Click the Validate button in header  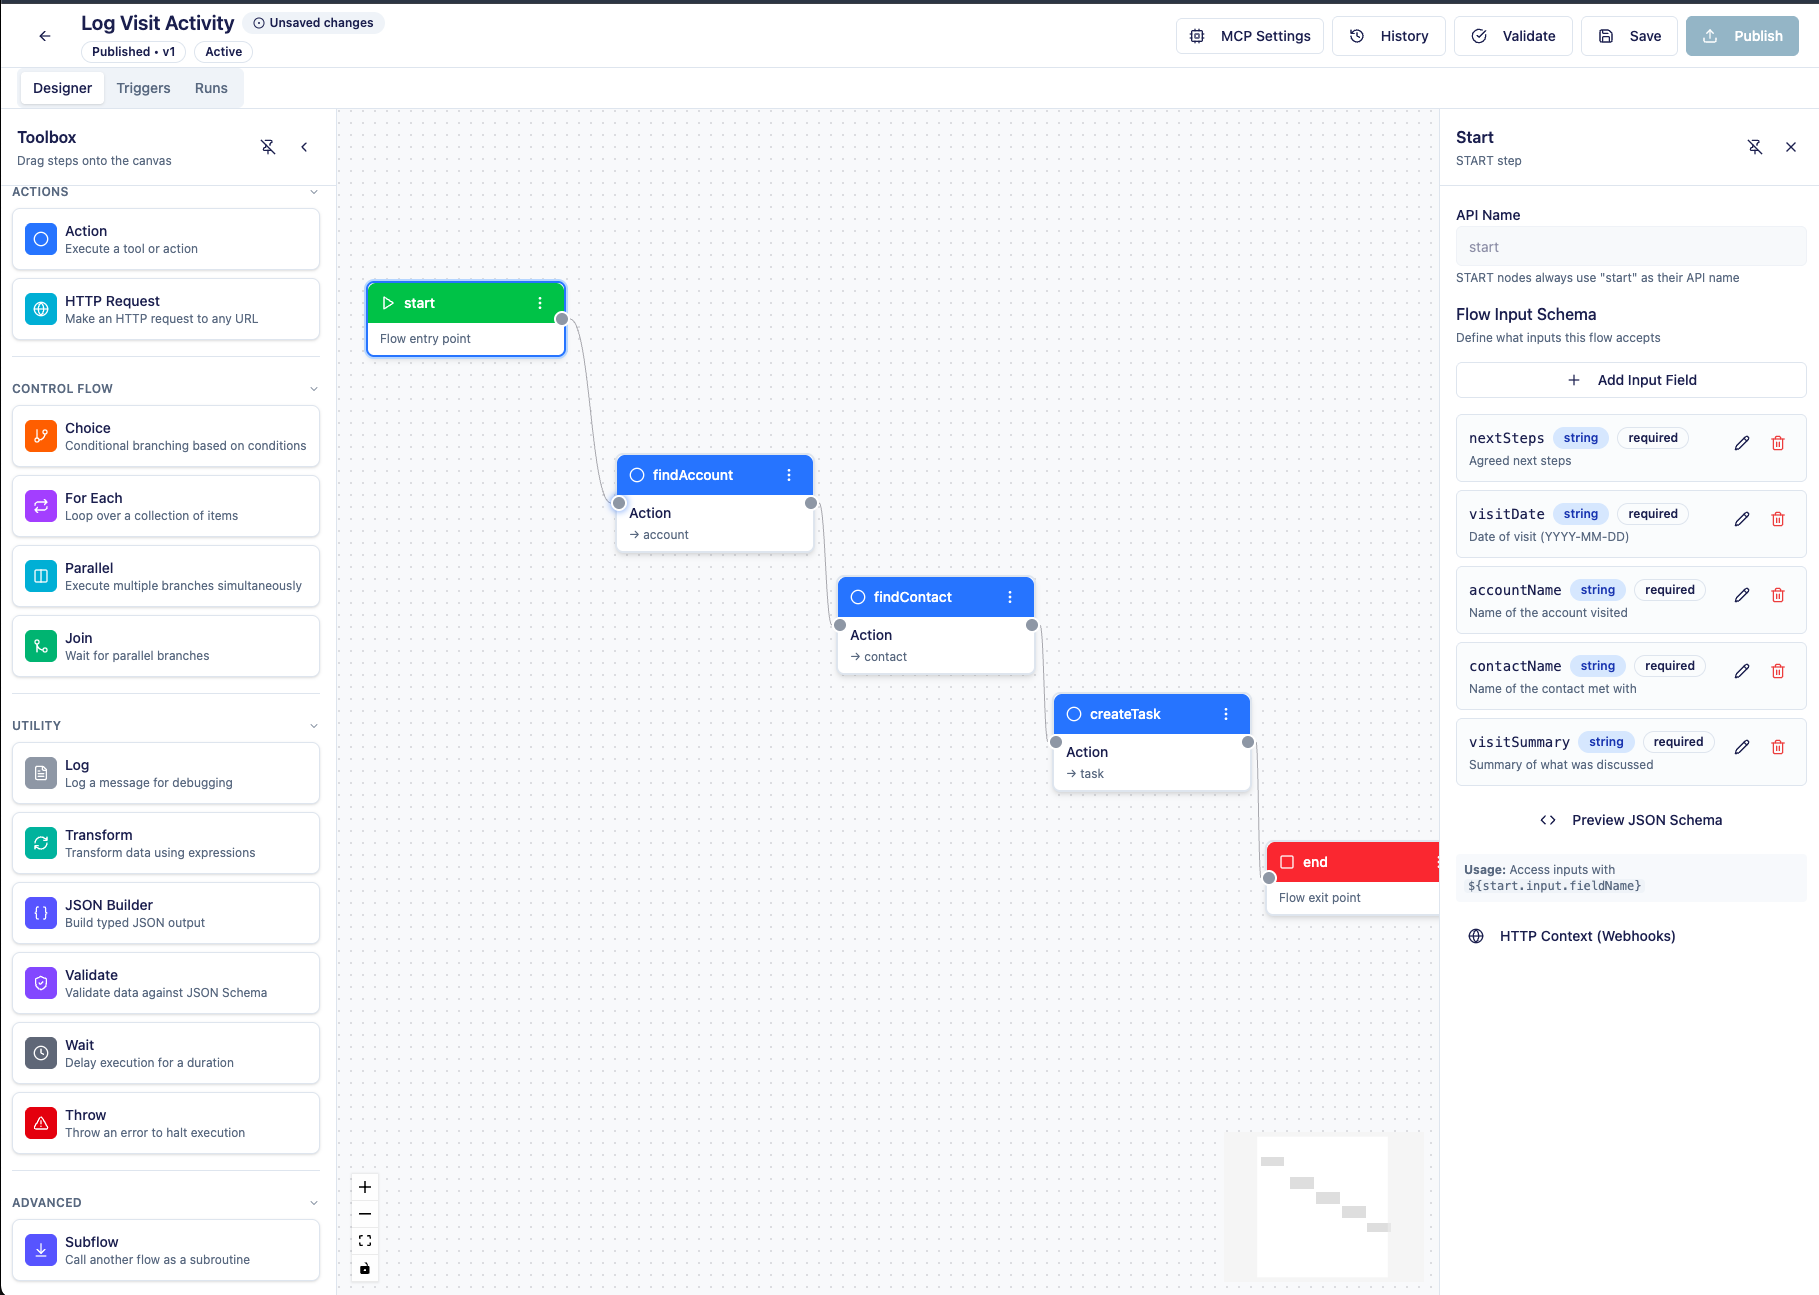pyautogui.click(x=1513, y=36)
